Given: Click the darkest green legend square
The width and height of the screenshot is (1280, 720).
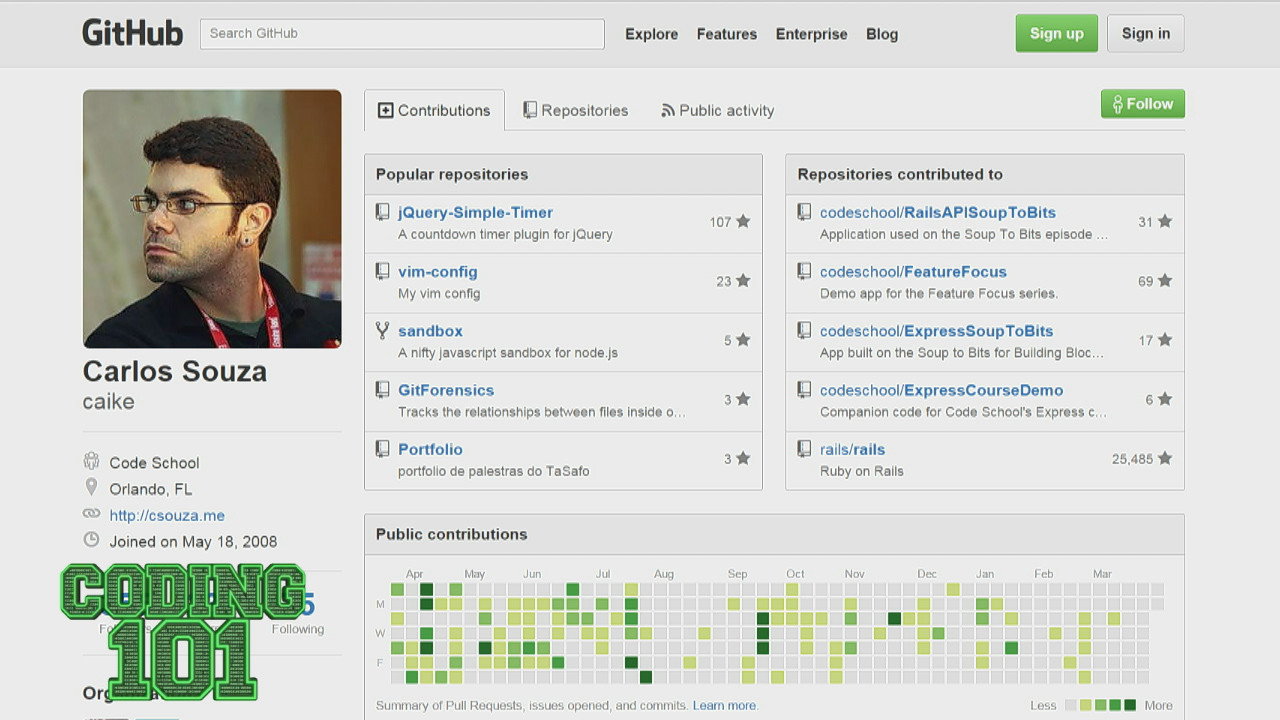Looking at the screenshot, I should (x=1130, y=705).
